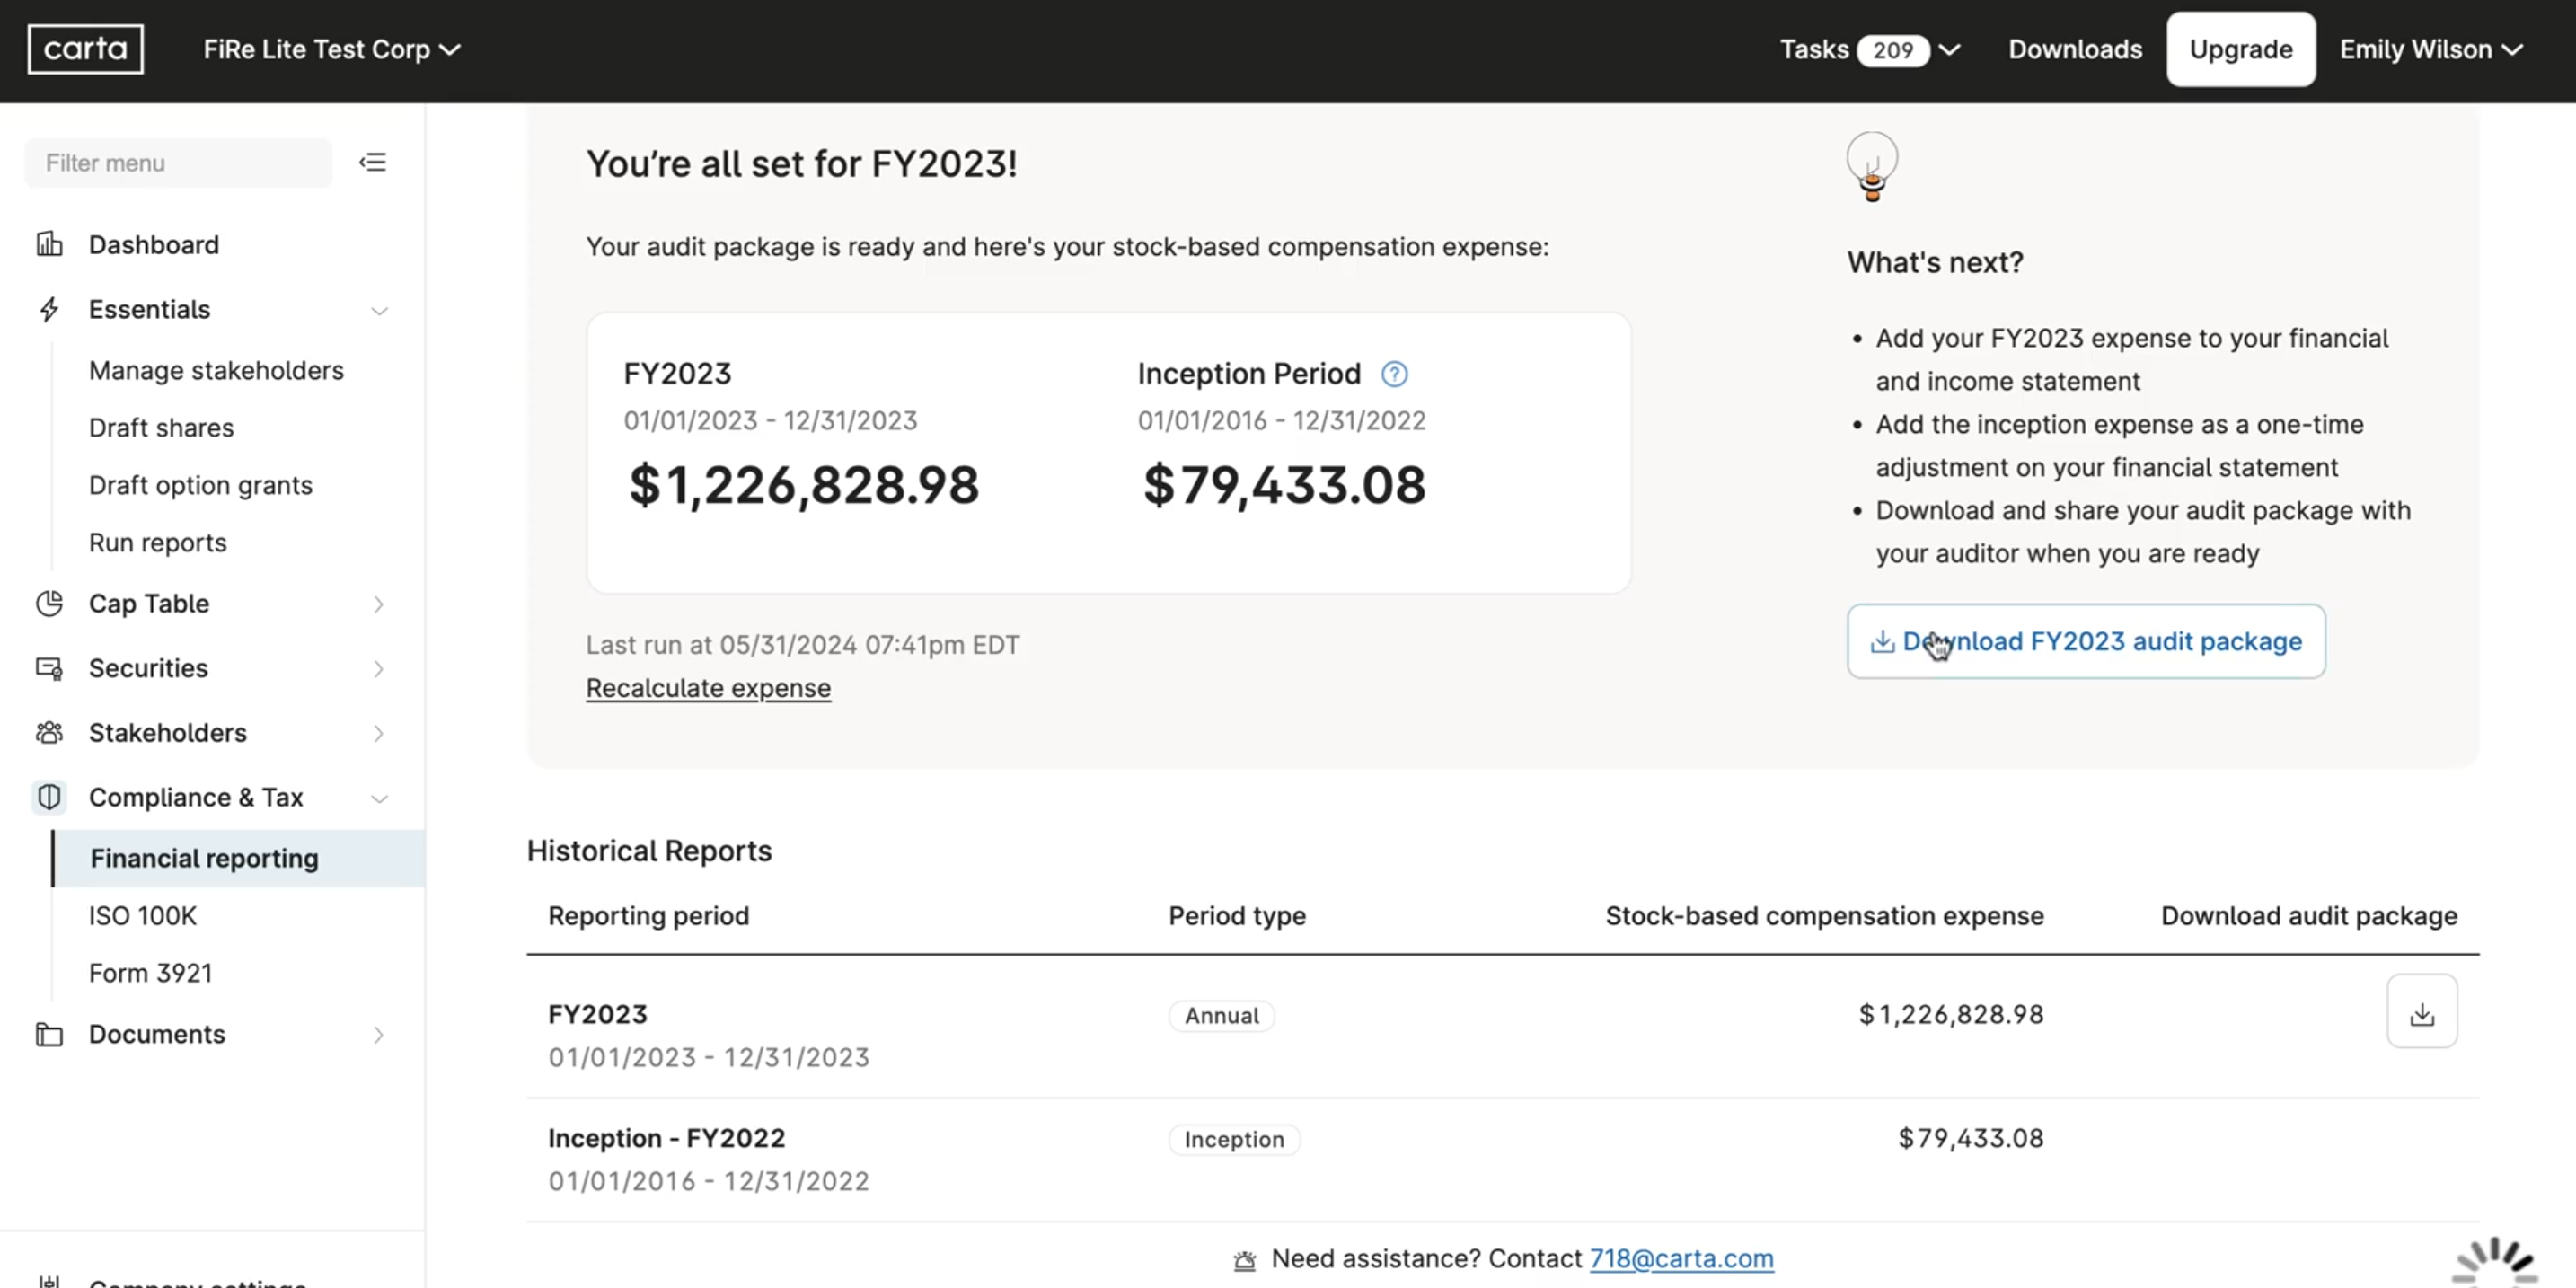Image resolution: width=2576 pixels, height=1288 pixels.
Task: Open Compliance & Tax via its shield icon
Action: tap(49, 797)
